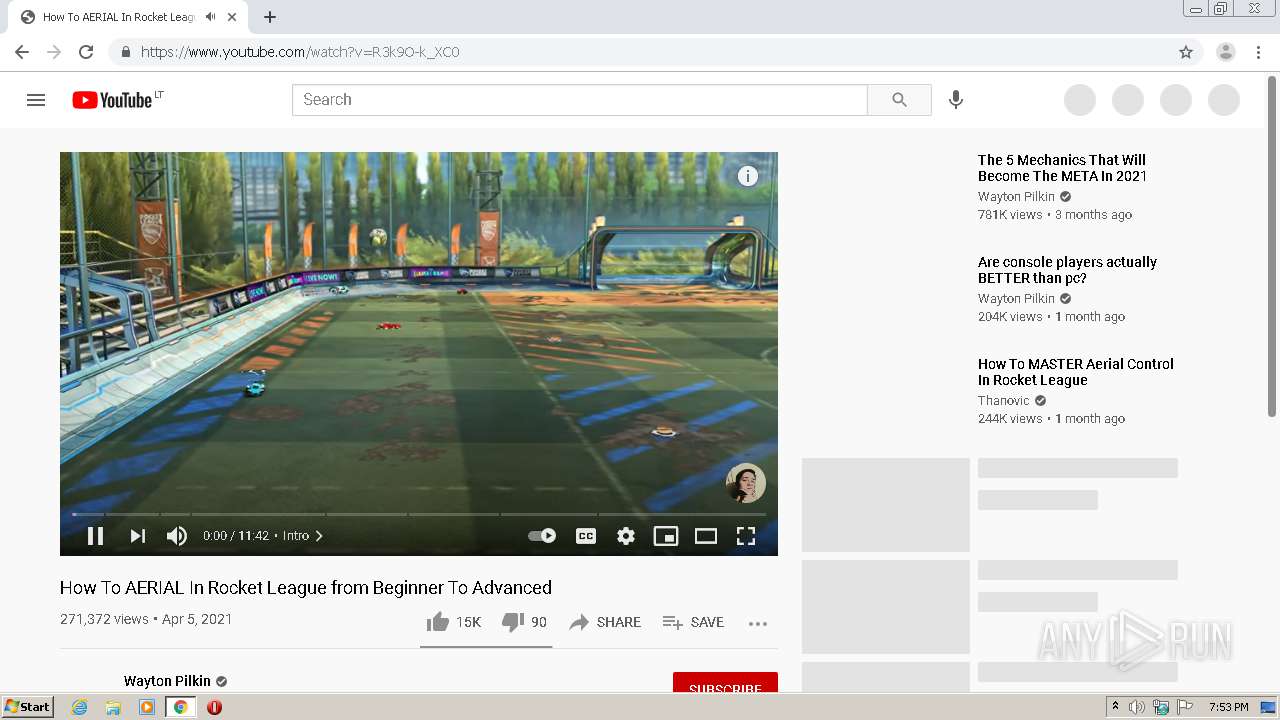Mute the video volume
Image resolution: width=1280 pixels, height=720 pixels.
(177, 536)
